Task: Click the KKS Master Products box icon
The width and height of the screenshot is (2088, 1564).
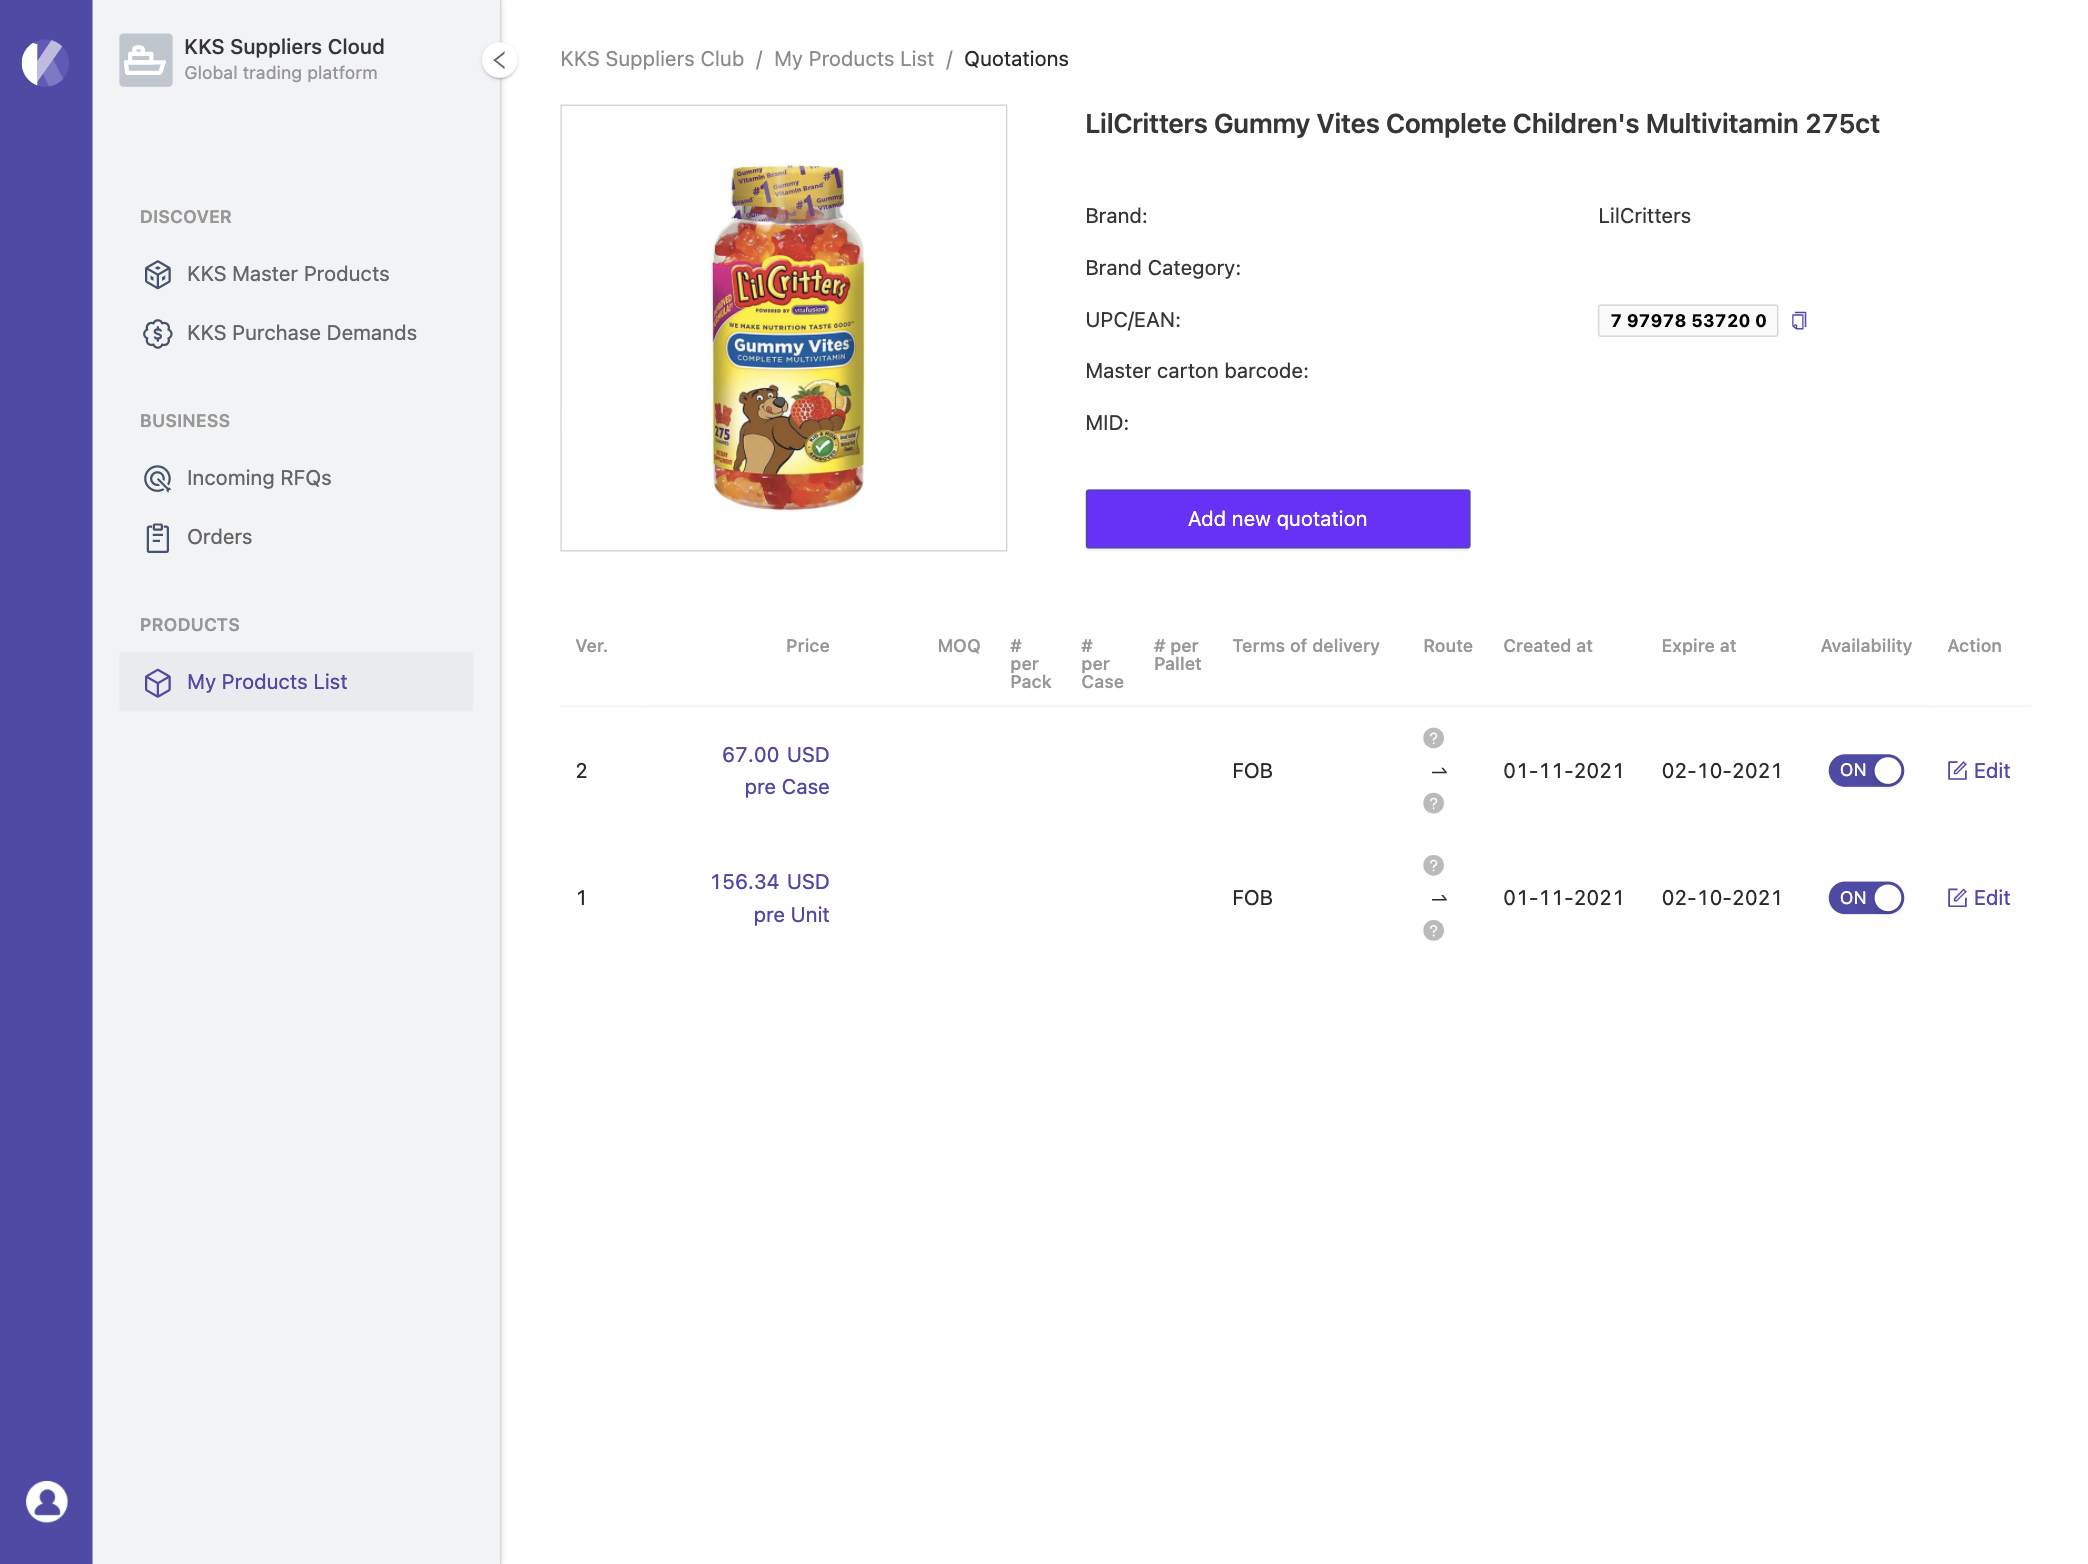Action: tap(158, 274)
